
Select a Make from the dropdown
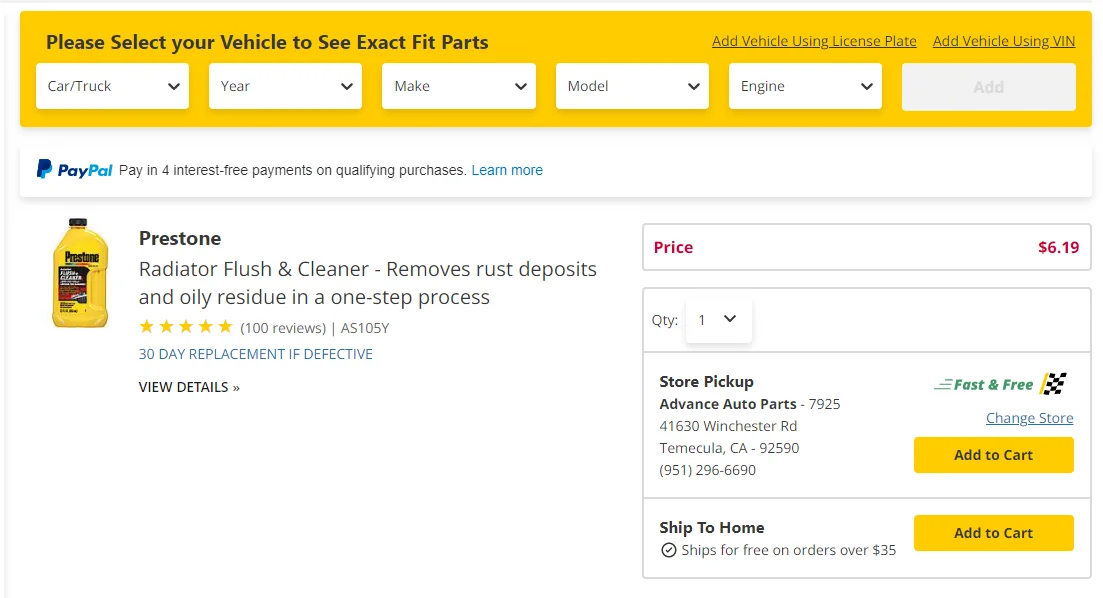click(459, 86)
